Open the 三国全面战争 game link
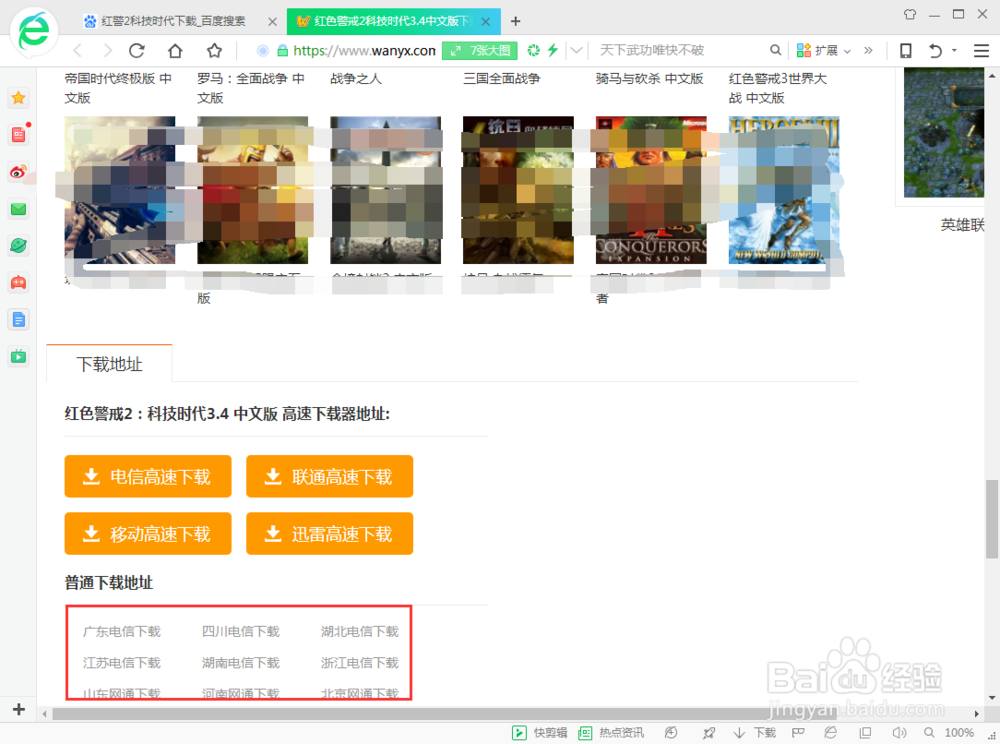 click(502, 78)
